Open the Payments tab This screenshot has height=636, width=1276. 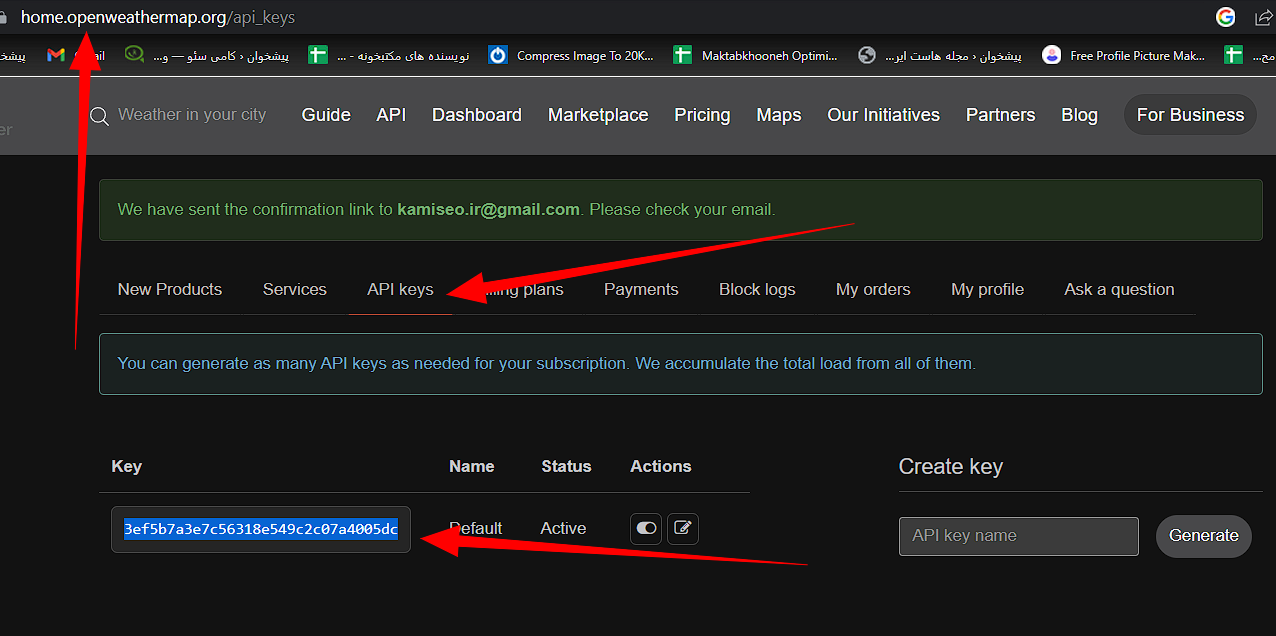[x=641, y=289]
